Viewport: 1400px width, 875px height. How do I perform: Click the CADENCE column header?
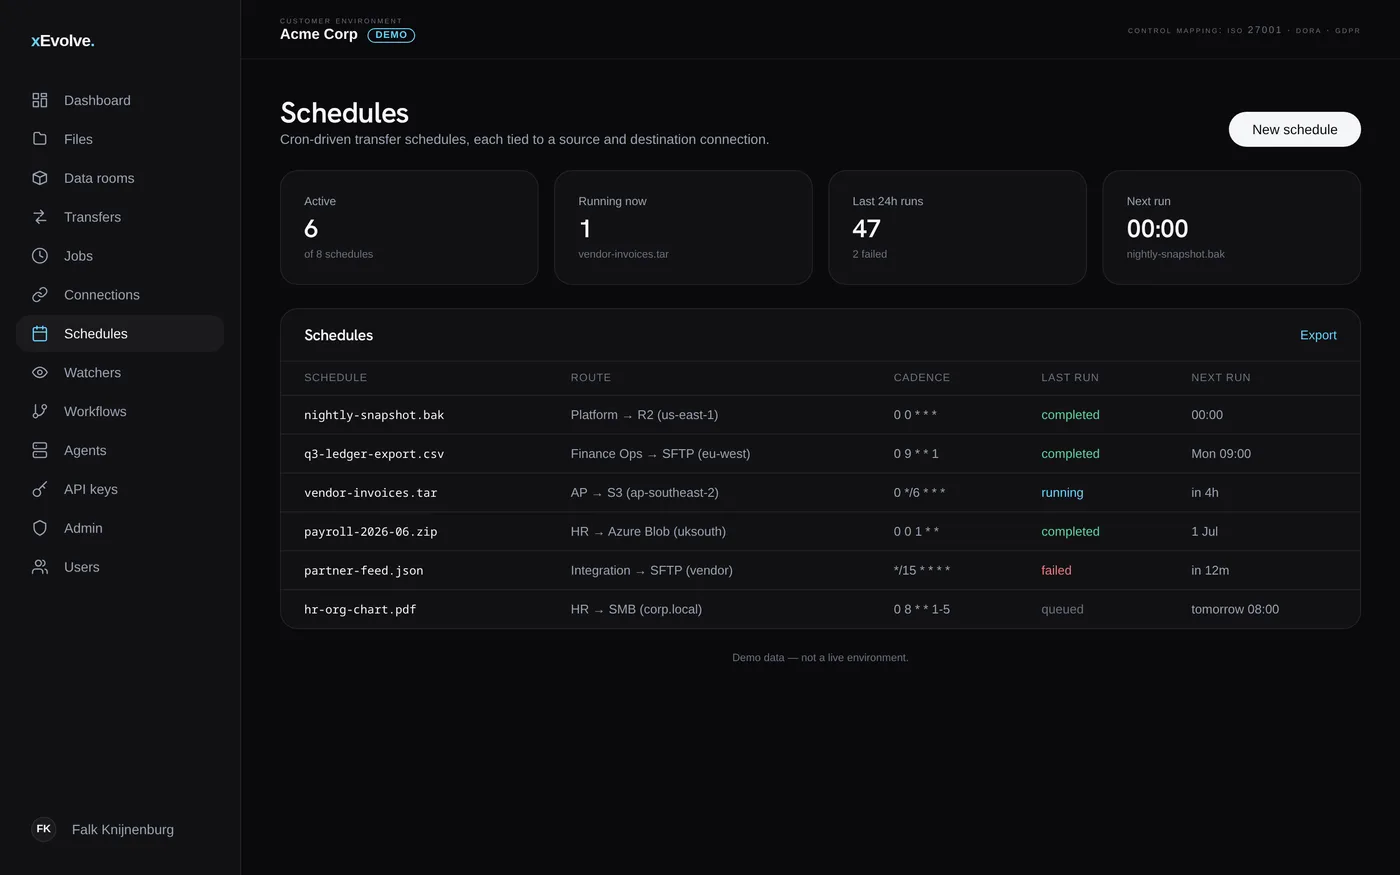[x=922, y=378]
